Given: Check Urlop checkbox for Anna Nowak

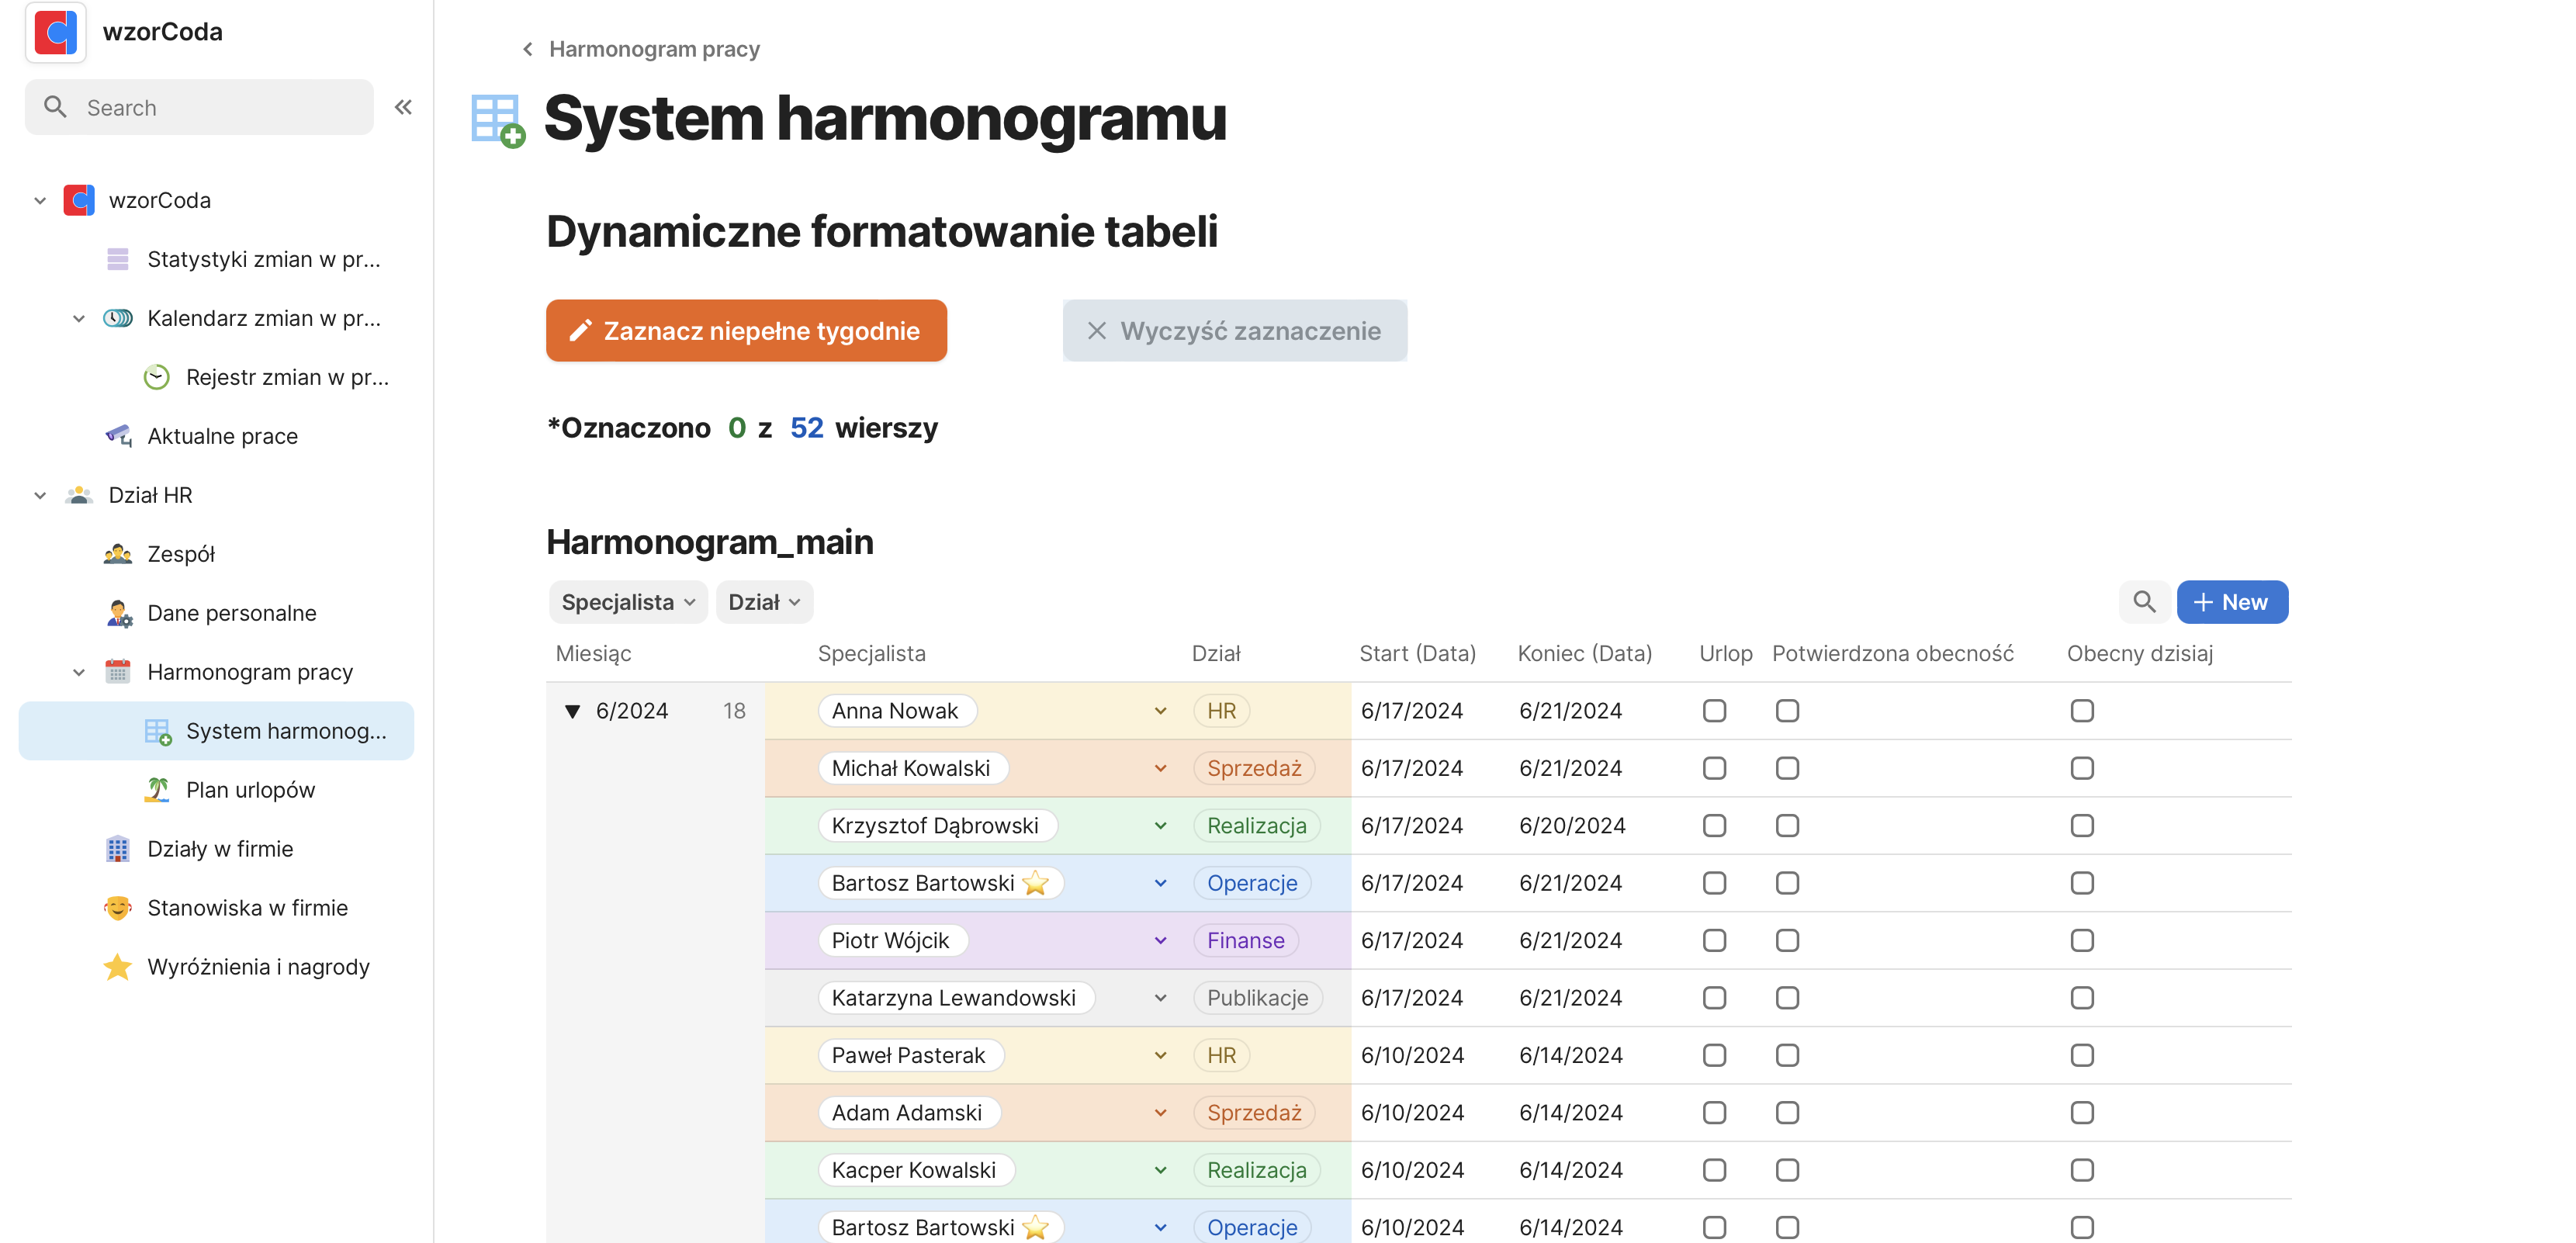Looking at the screenshot, I should 1716,710.
